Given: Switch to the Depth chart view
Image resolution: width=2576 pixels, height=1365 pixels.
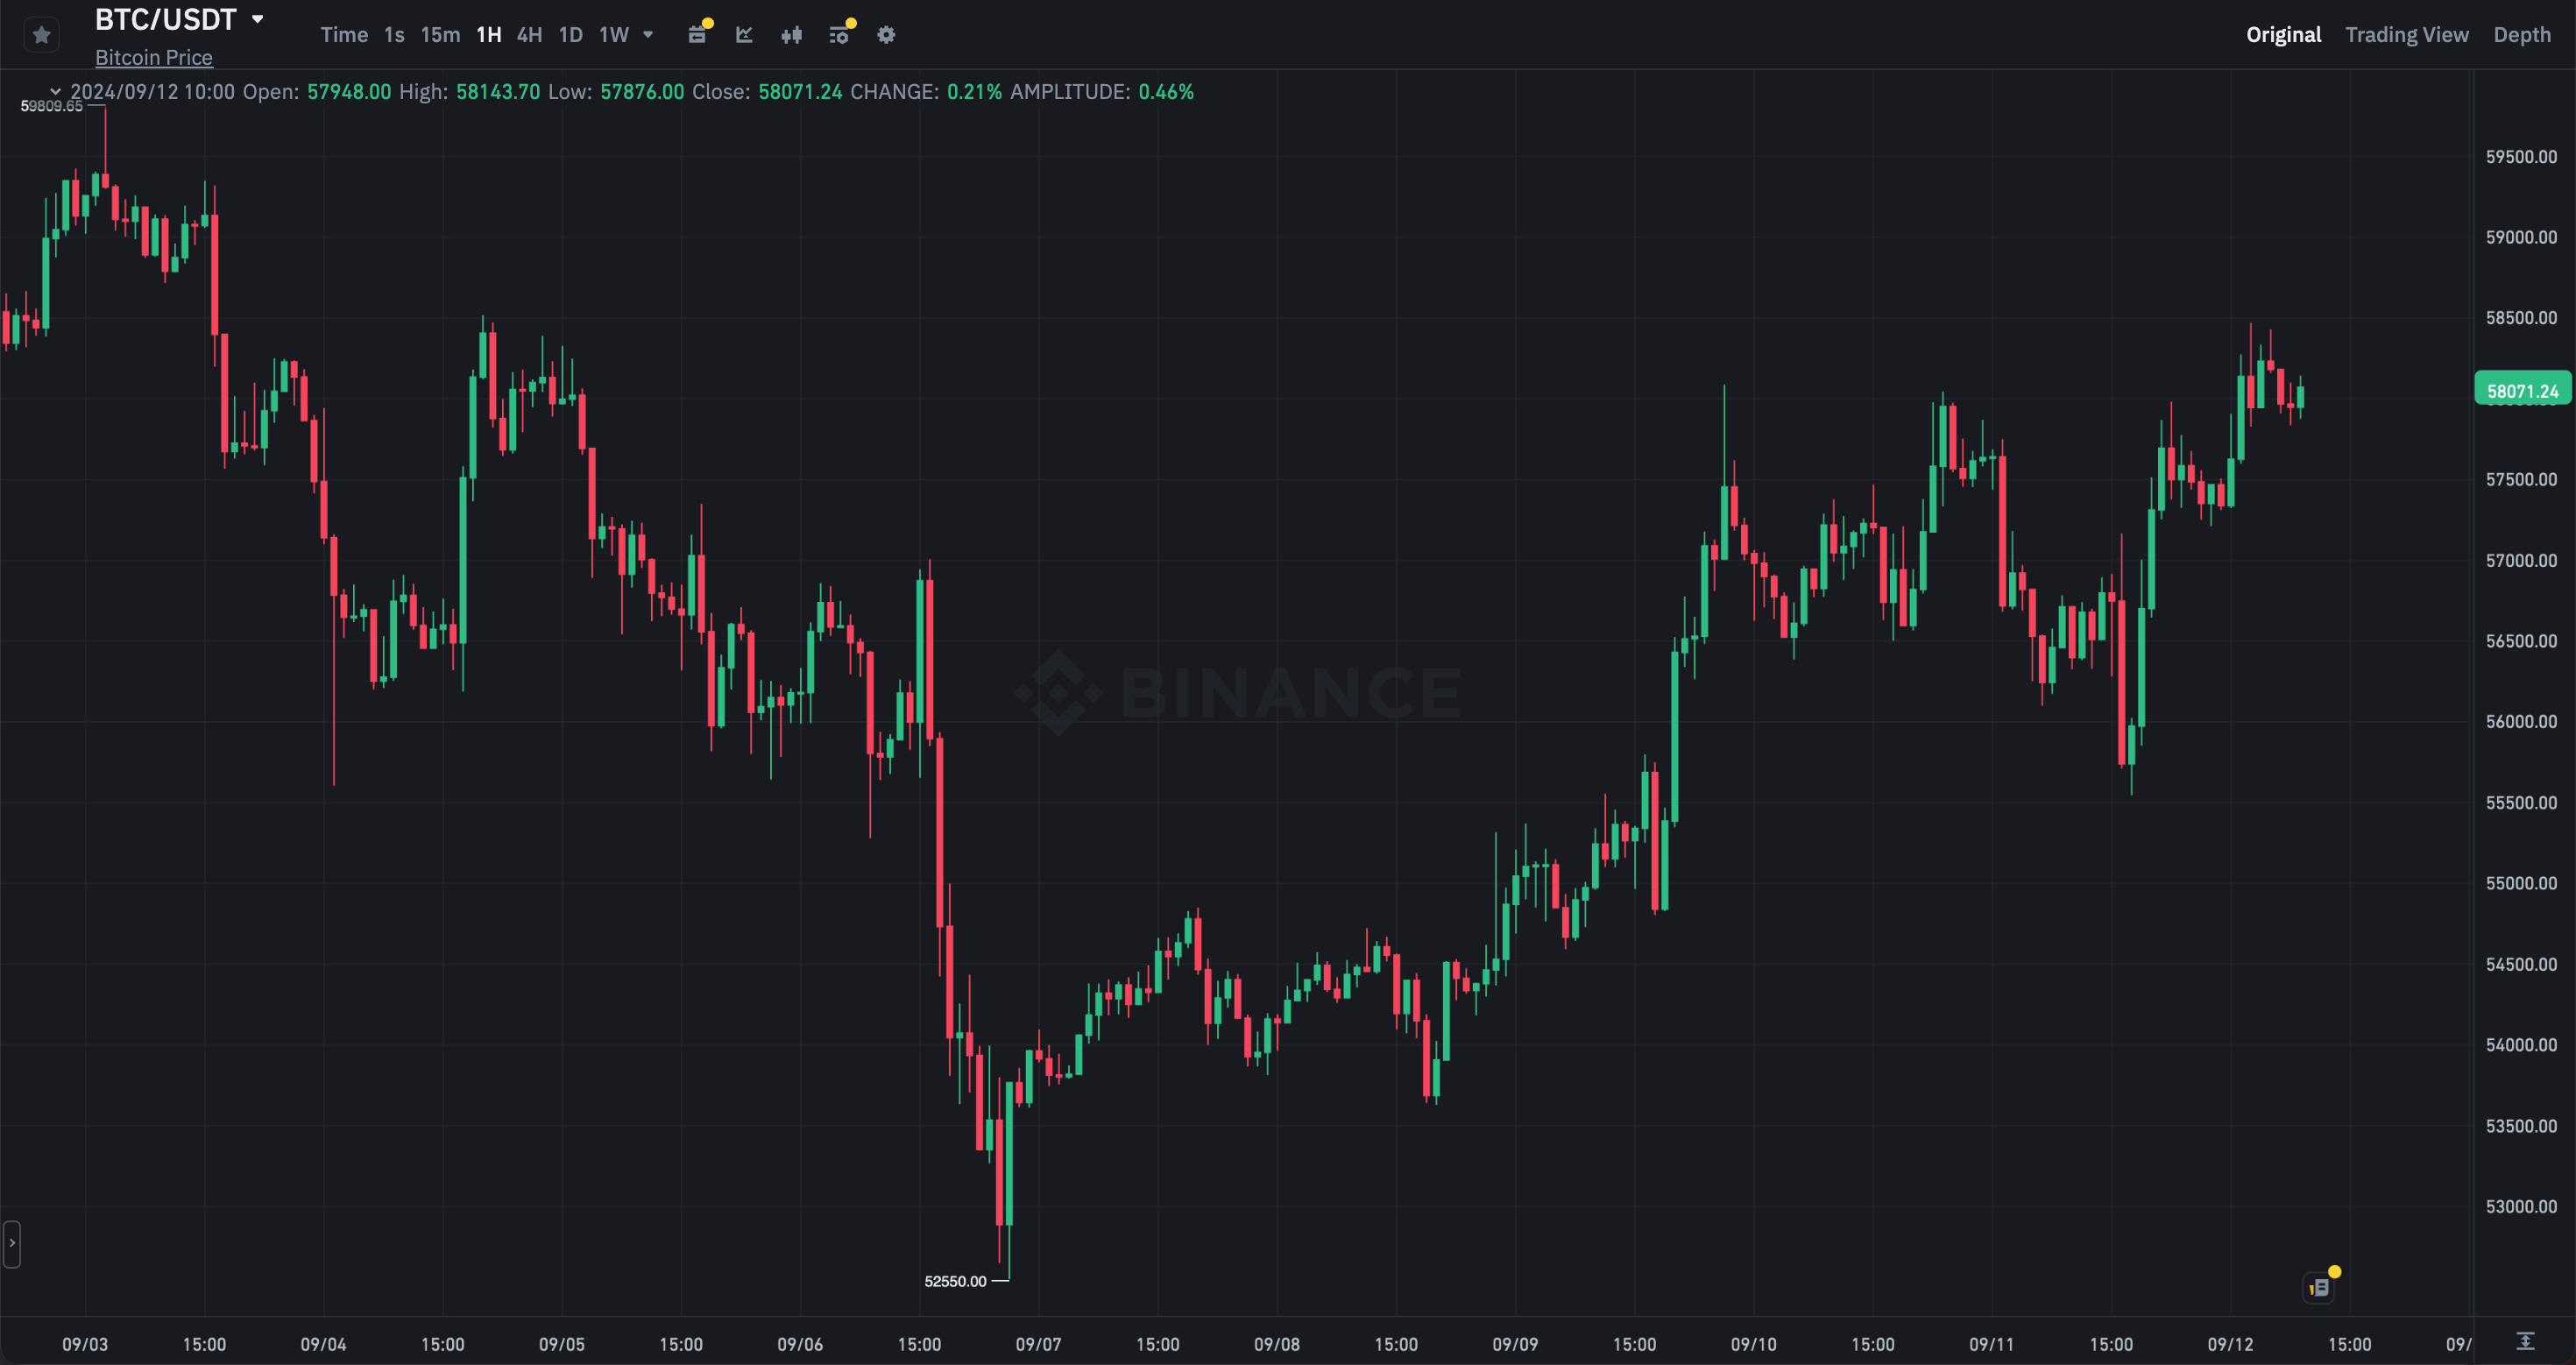Looking at the screenshot, I should tap(2521, 35).
